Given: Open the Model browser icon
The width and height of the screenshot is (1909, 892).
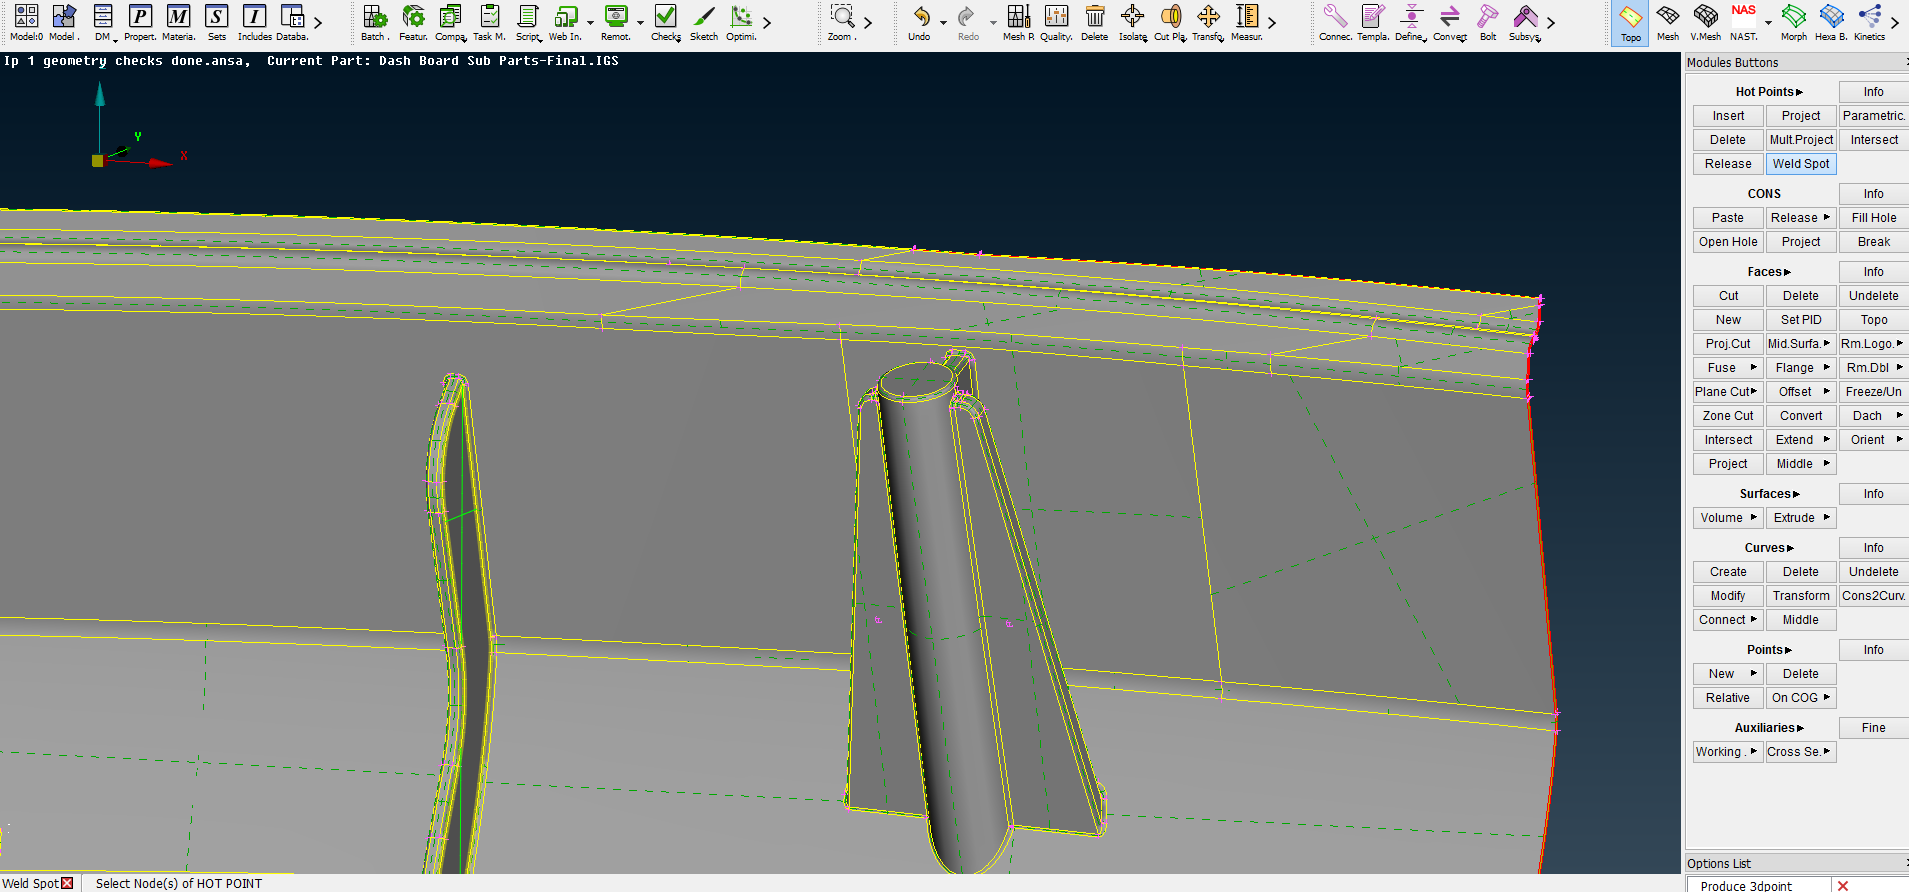Looking at the screenshot, I should tap(63, 22).
